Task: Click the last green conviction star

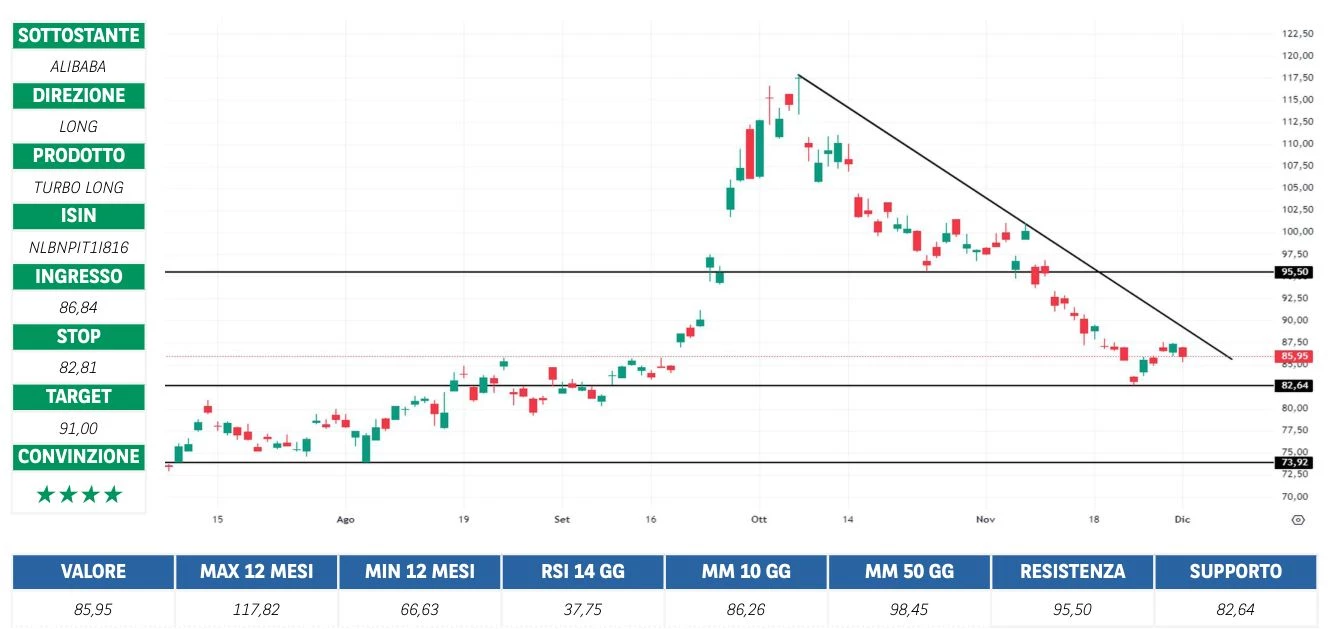Action: click(x=112, y=494)
